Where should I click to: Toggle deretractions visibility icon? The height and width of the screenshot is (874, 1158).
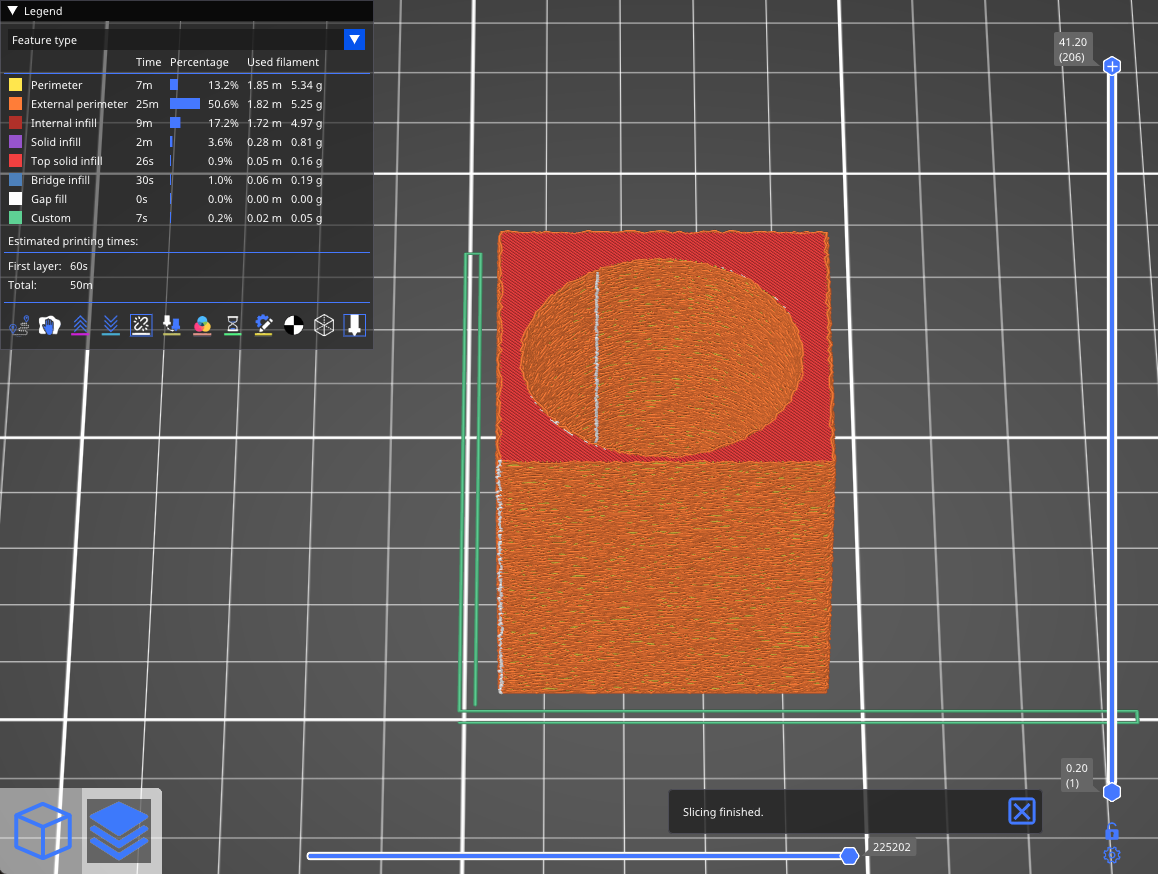111,325
